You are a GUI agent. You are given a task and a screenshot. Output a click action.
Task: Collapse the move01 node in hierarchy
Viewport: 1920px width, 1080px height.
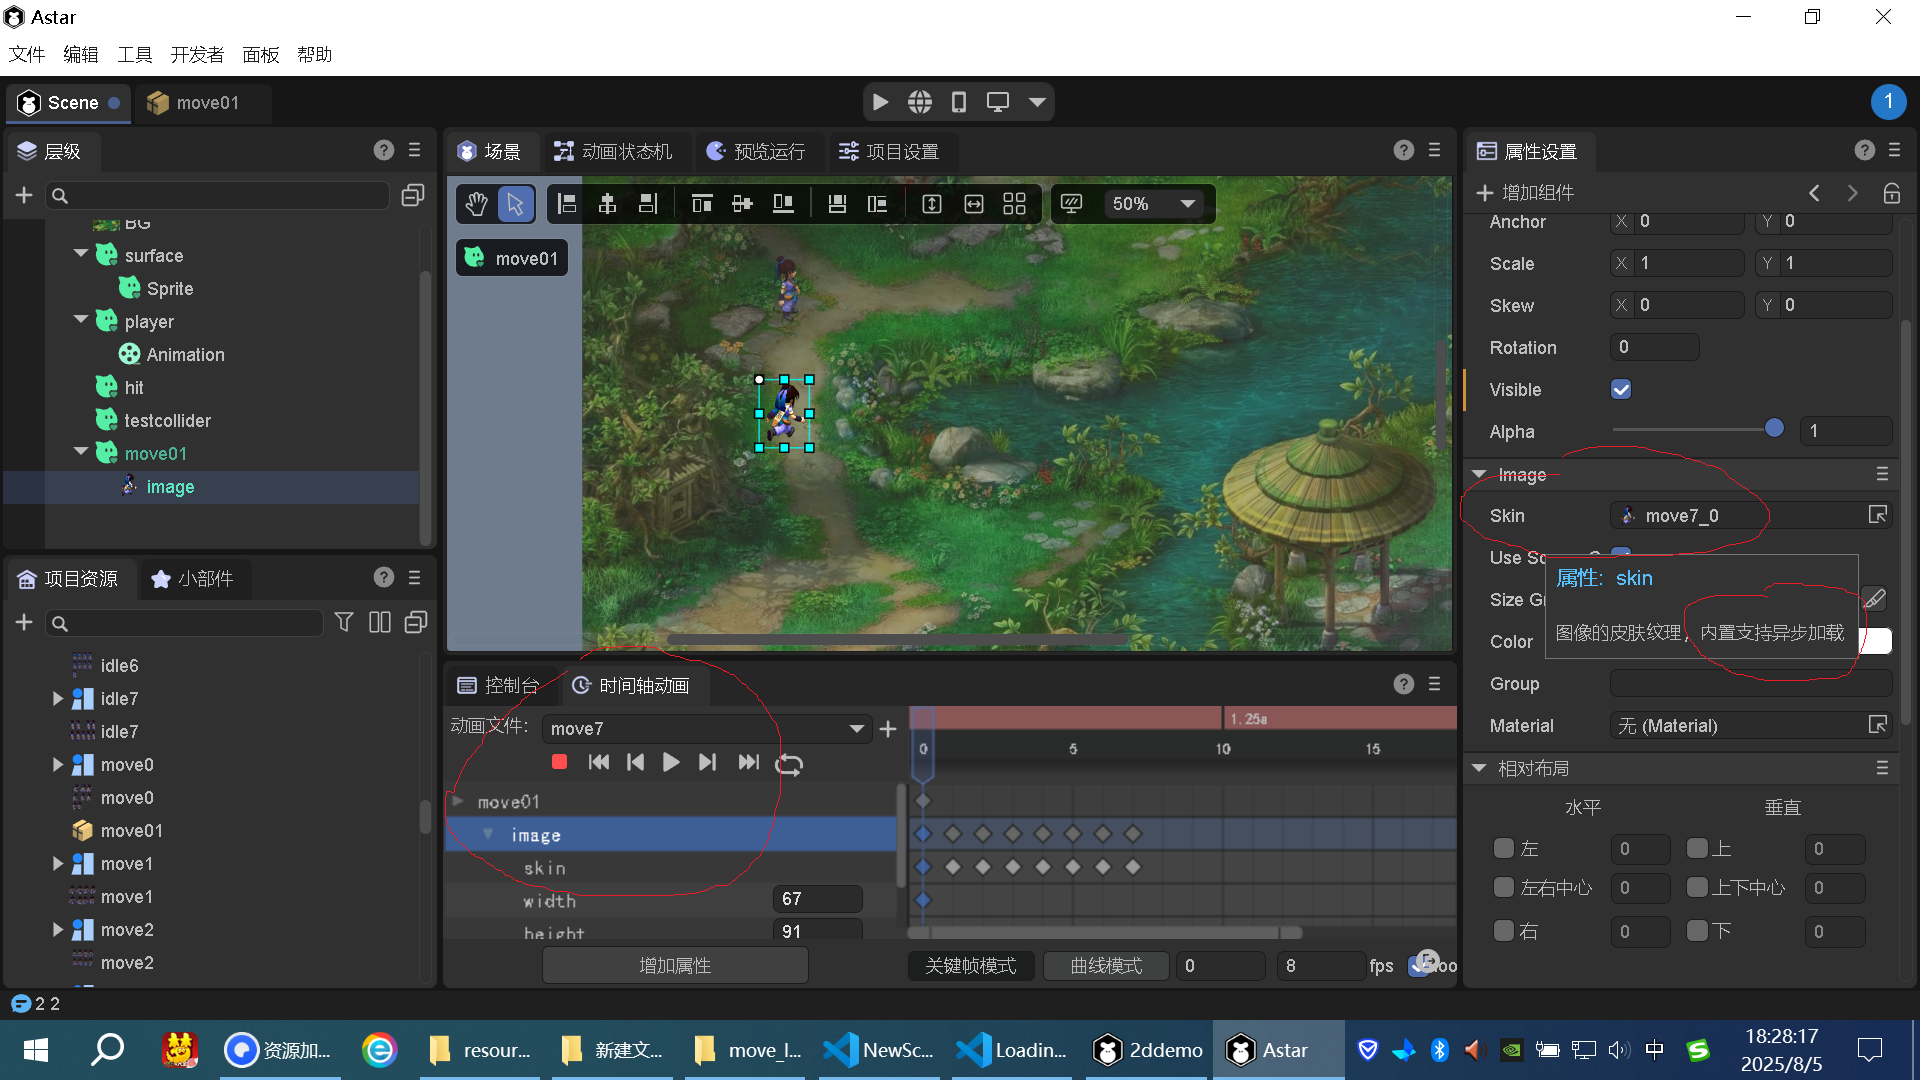(x=81, y=452)
